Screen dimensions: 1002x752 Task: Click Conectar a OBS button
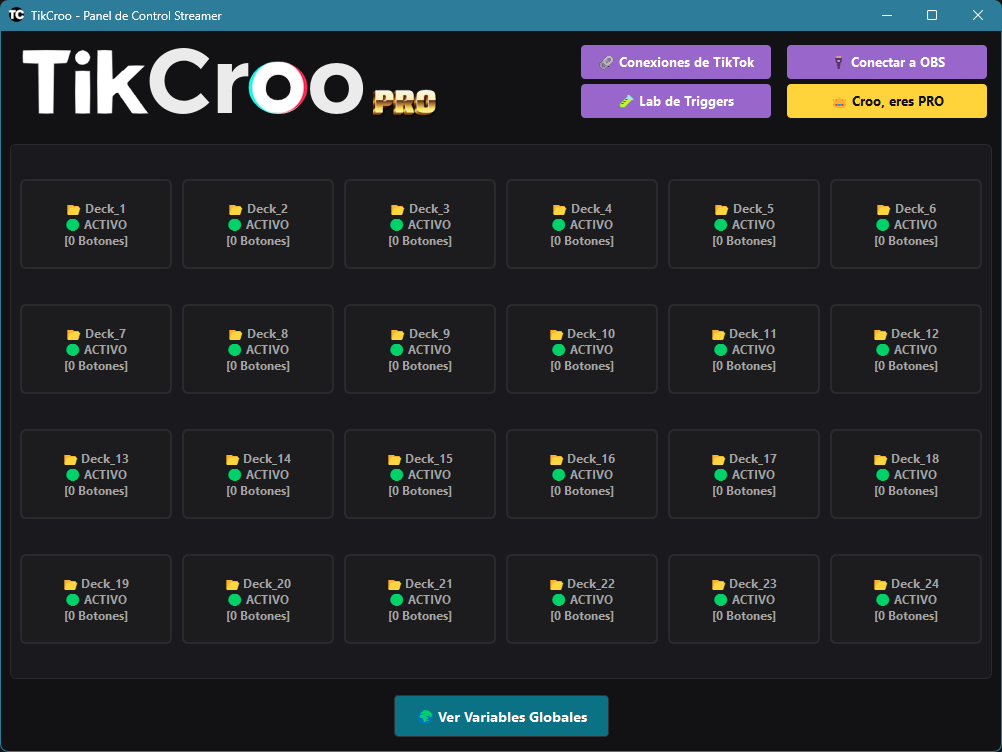(886, 62)
